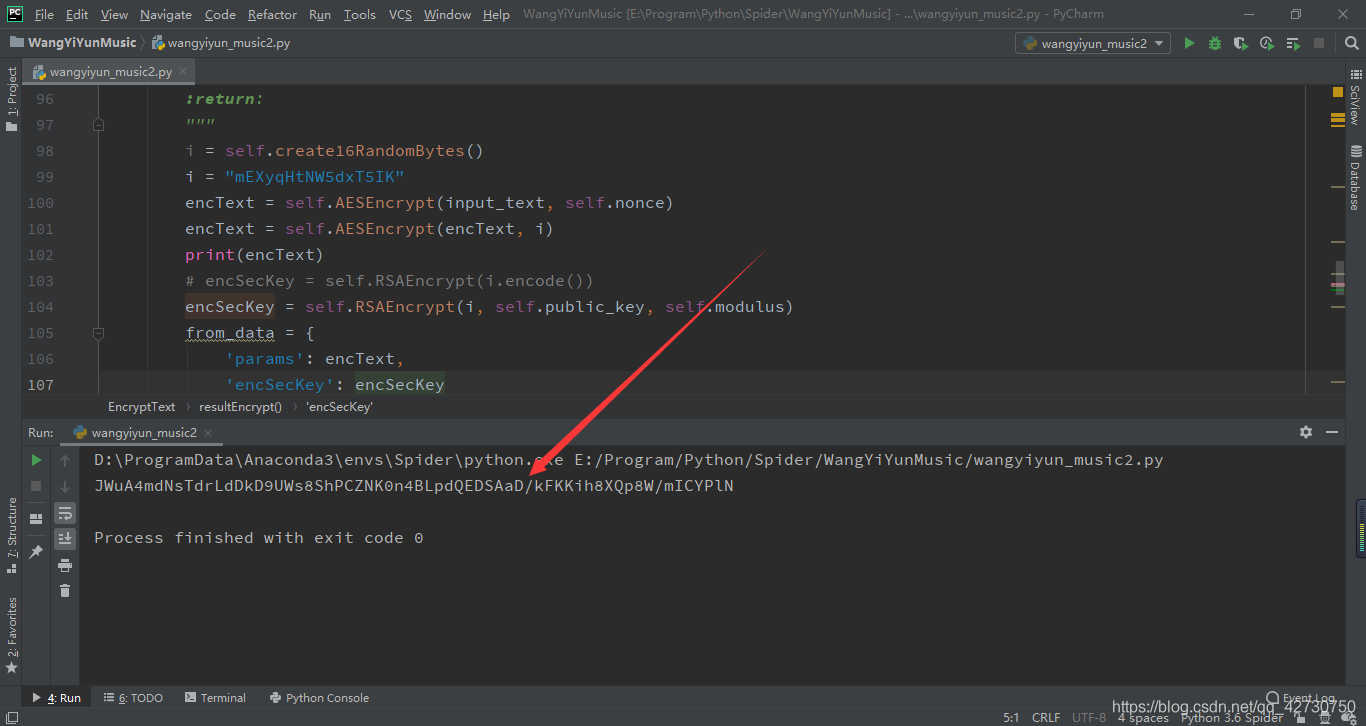Open the Favorites tool window
The height and width of the screenshot is (726, 1366).
click(12, 635)
